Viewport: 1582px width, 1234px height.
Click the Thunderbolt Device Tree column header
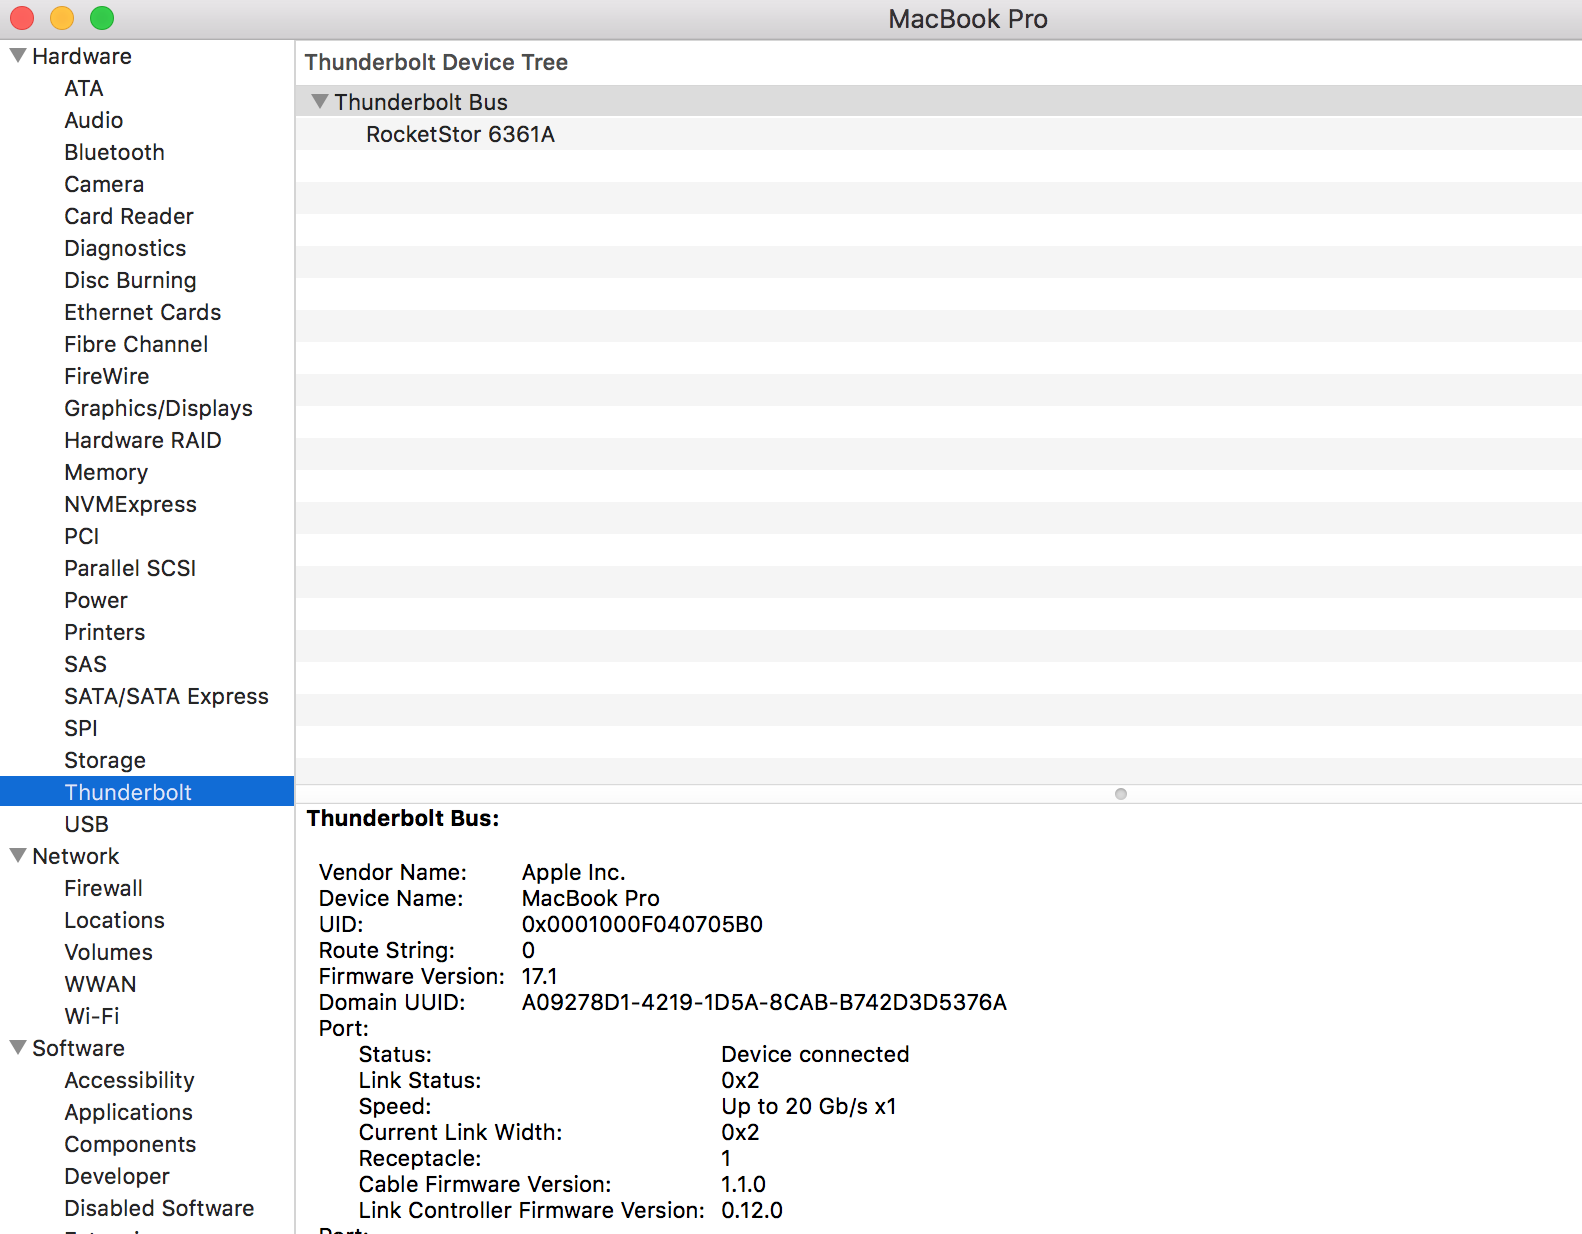coord(436,62)
